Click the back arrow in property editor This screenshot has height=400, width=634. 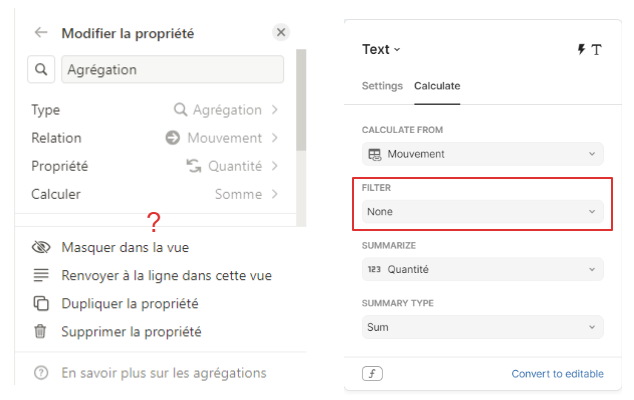41,33
